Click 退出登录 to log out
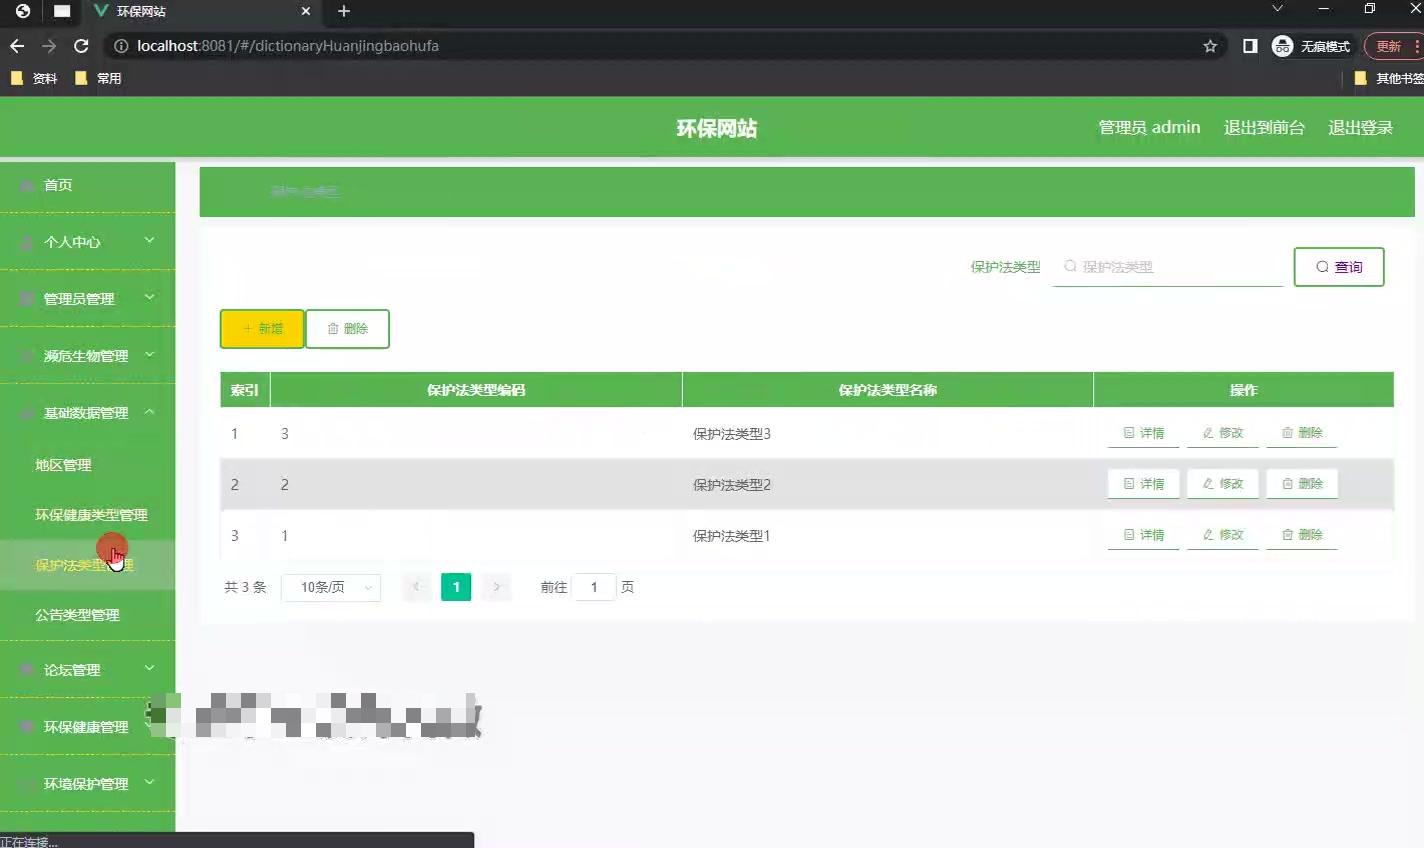The image size is (1424, 848). (1360, 128)
